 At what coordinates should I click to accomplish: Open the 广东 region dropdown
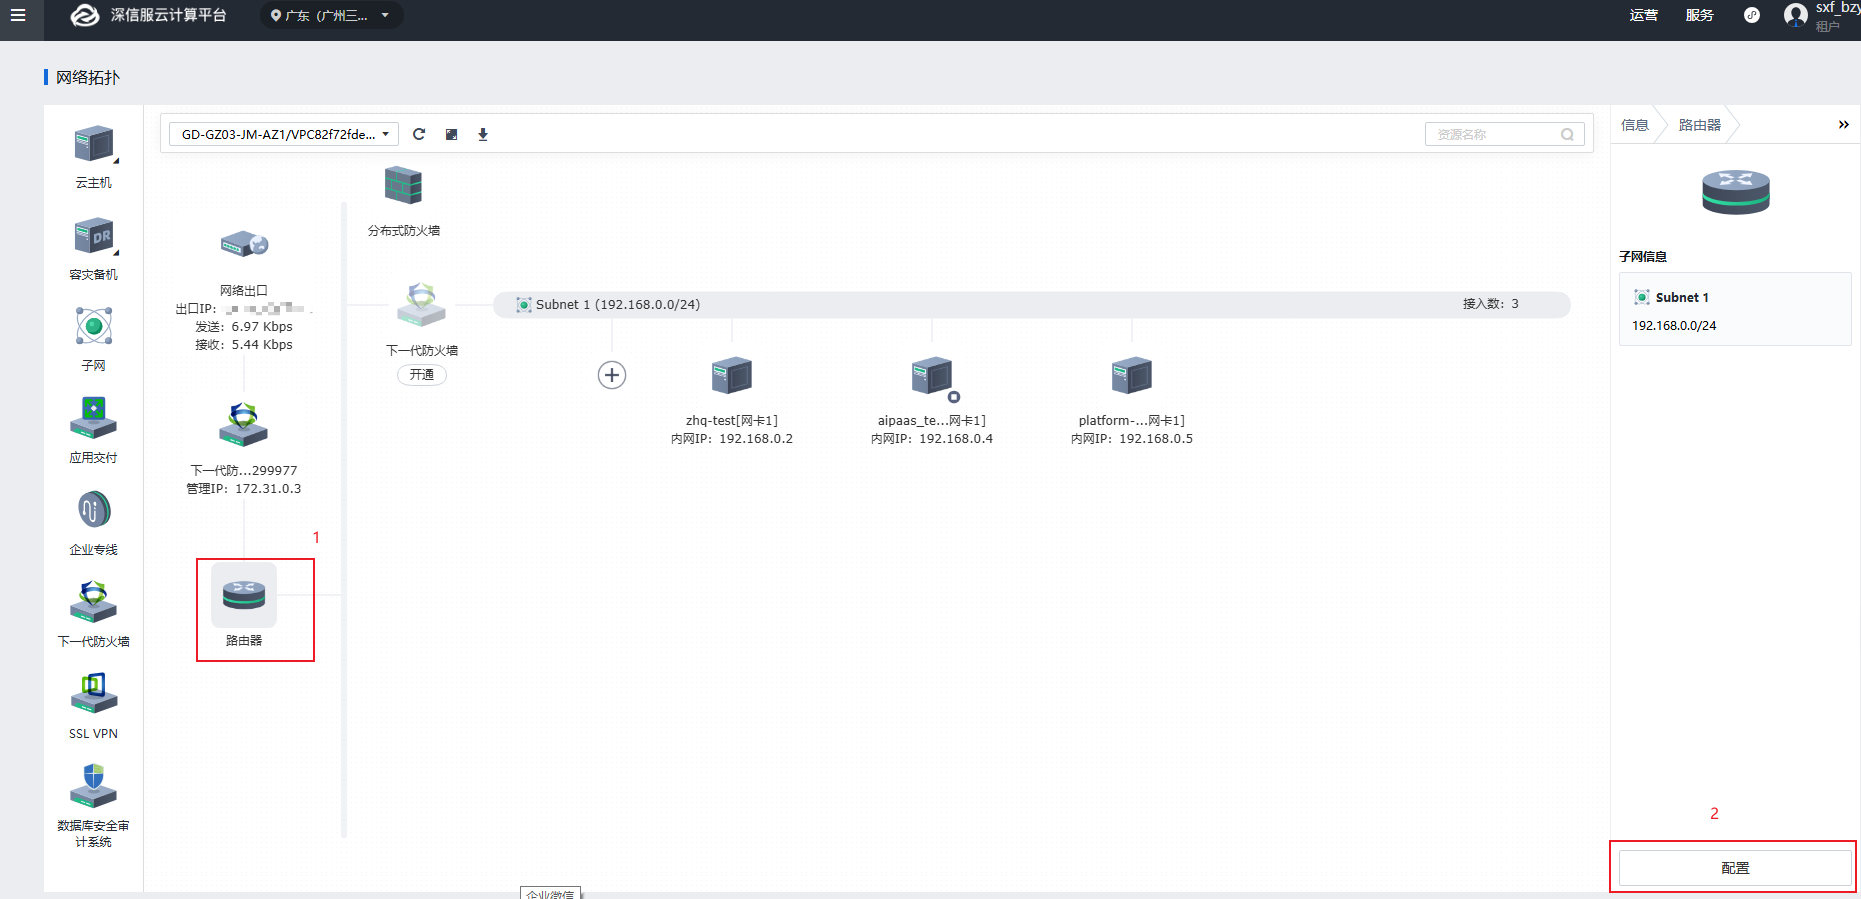click(x=331, y=15)
